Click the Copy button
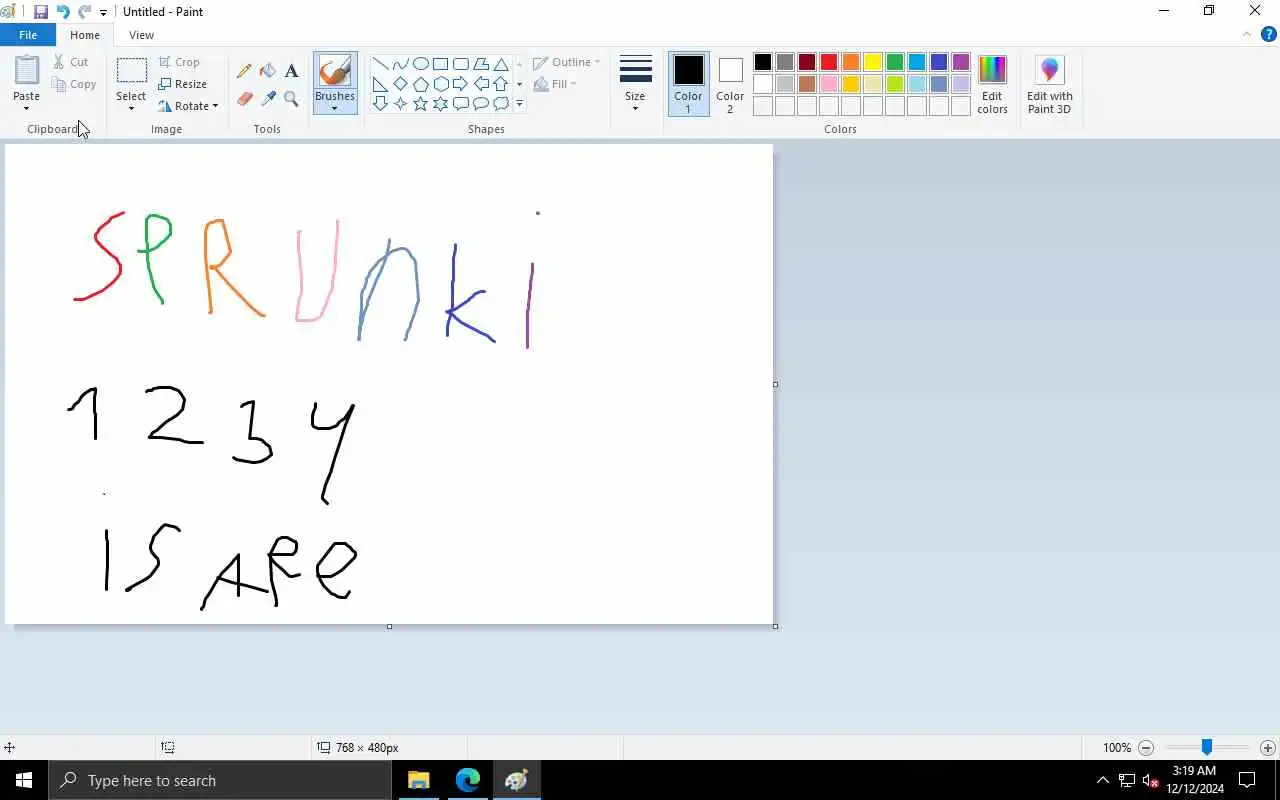Image resolution: width=1280 pixels, height=800 pixels. 74,84
